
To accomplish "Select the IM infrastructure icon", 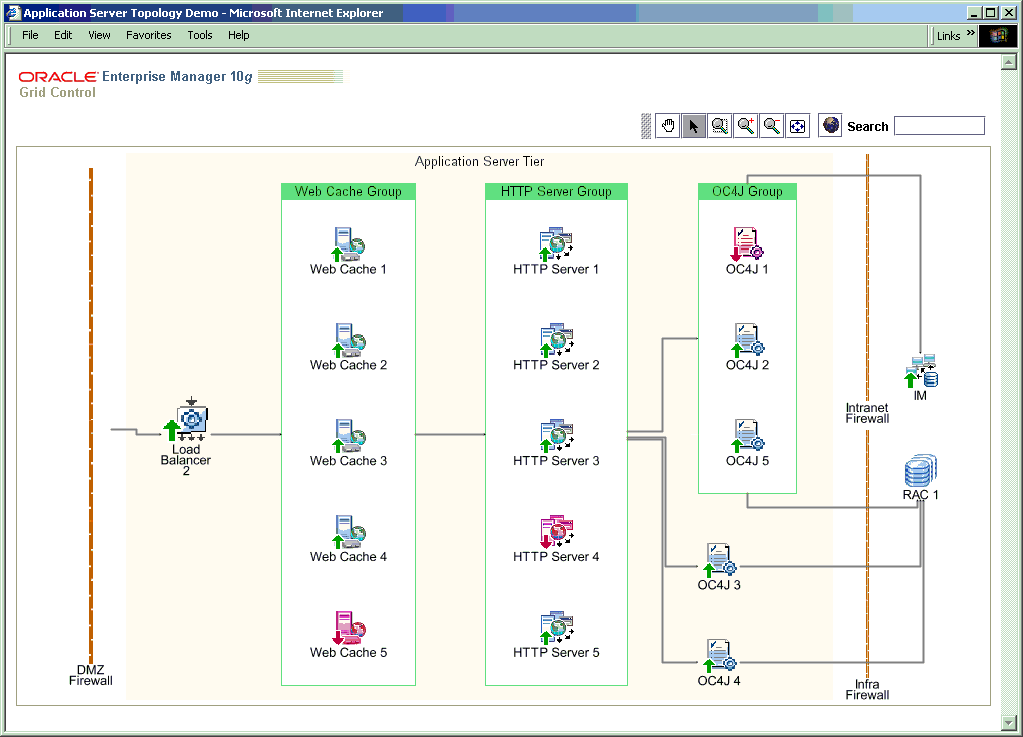I will [921, 371].
